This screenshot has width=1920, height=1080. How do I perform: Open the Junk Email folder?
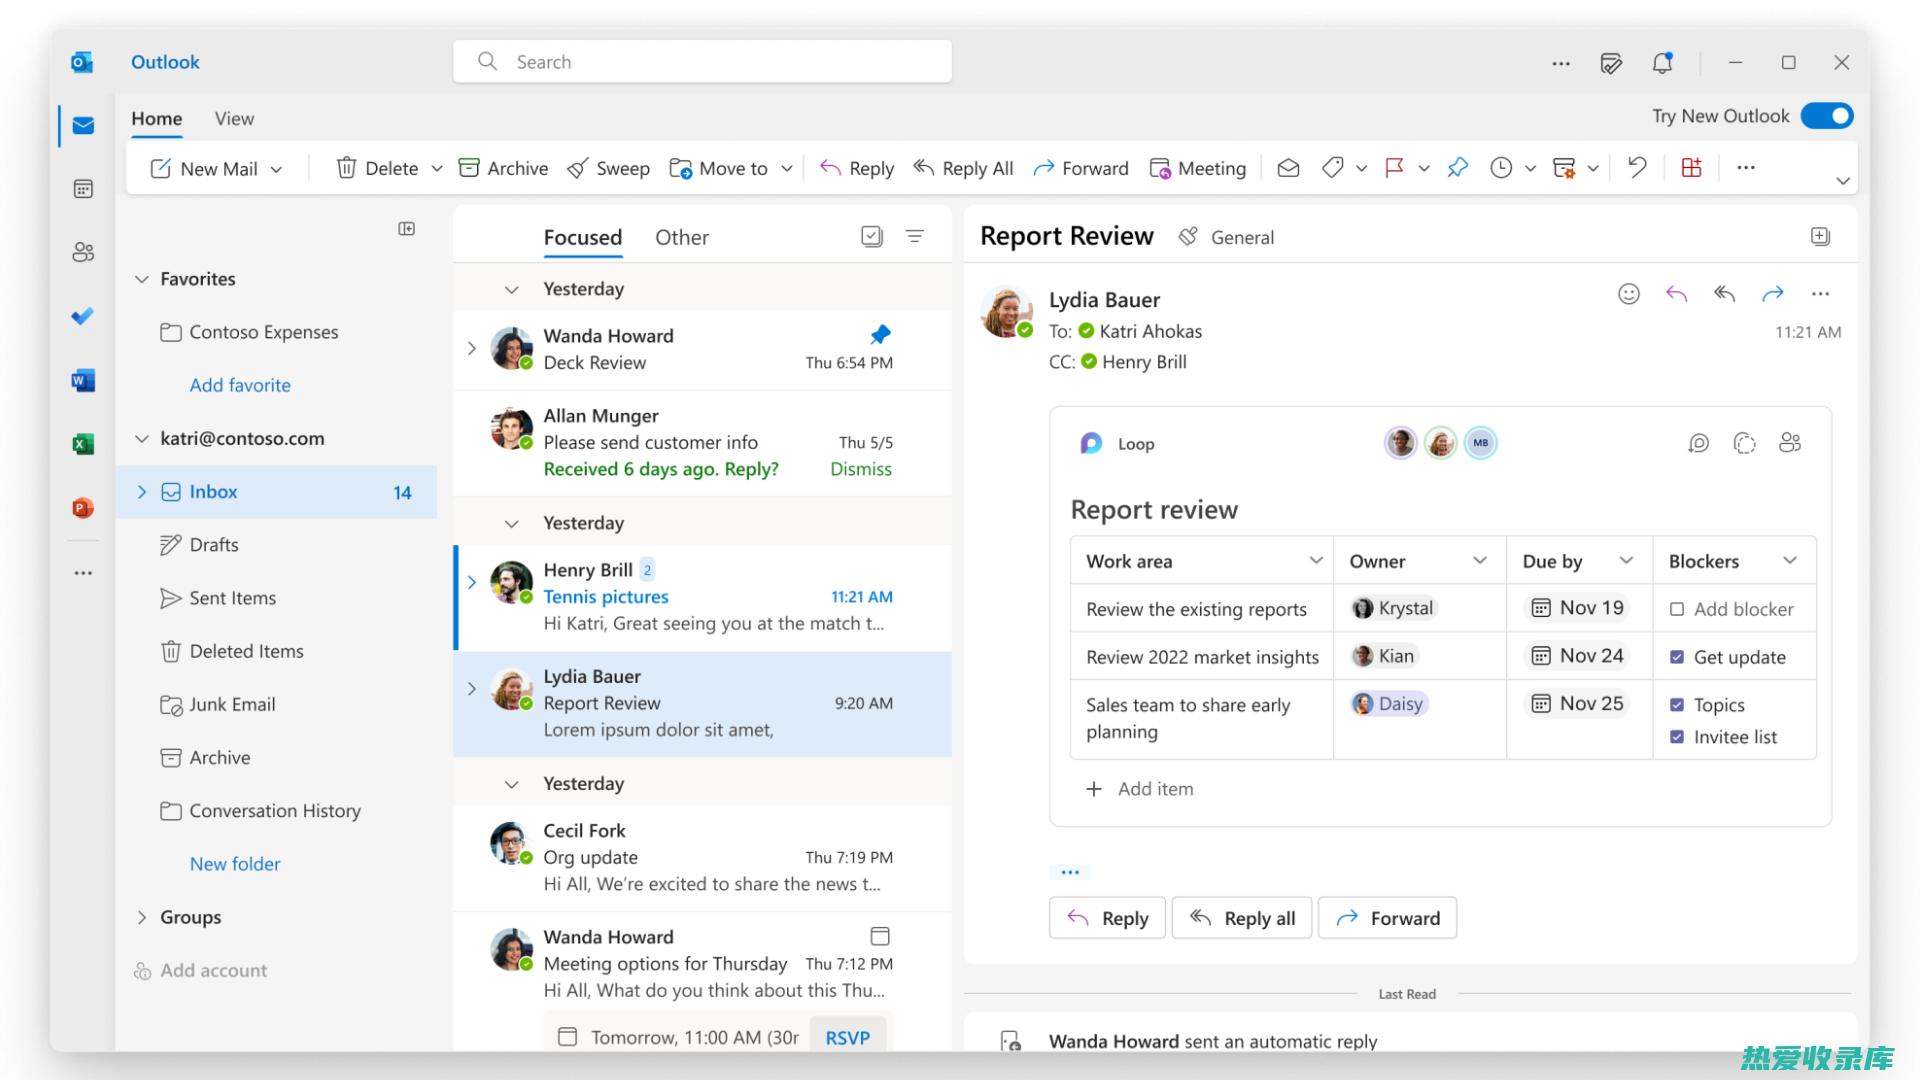coord(232,704)
